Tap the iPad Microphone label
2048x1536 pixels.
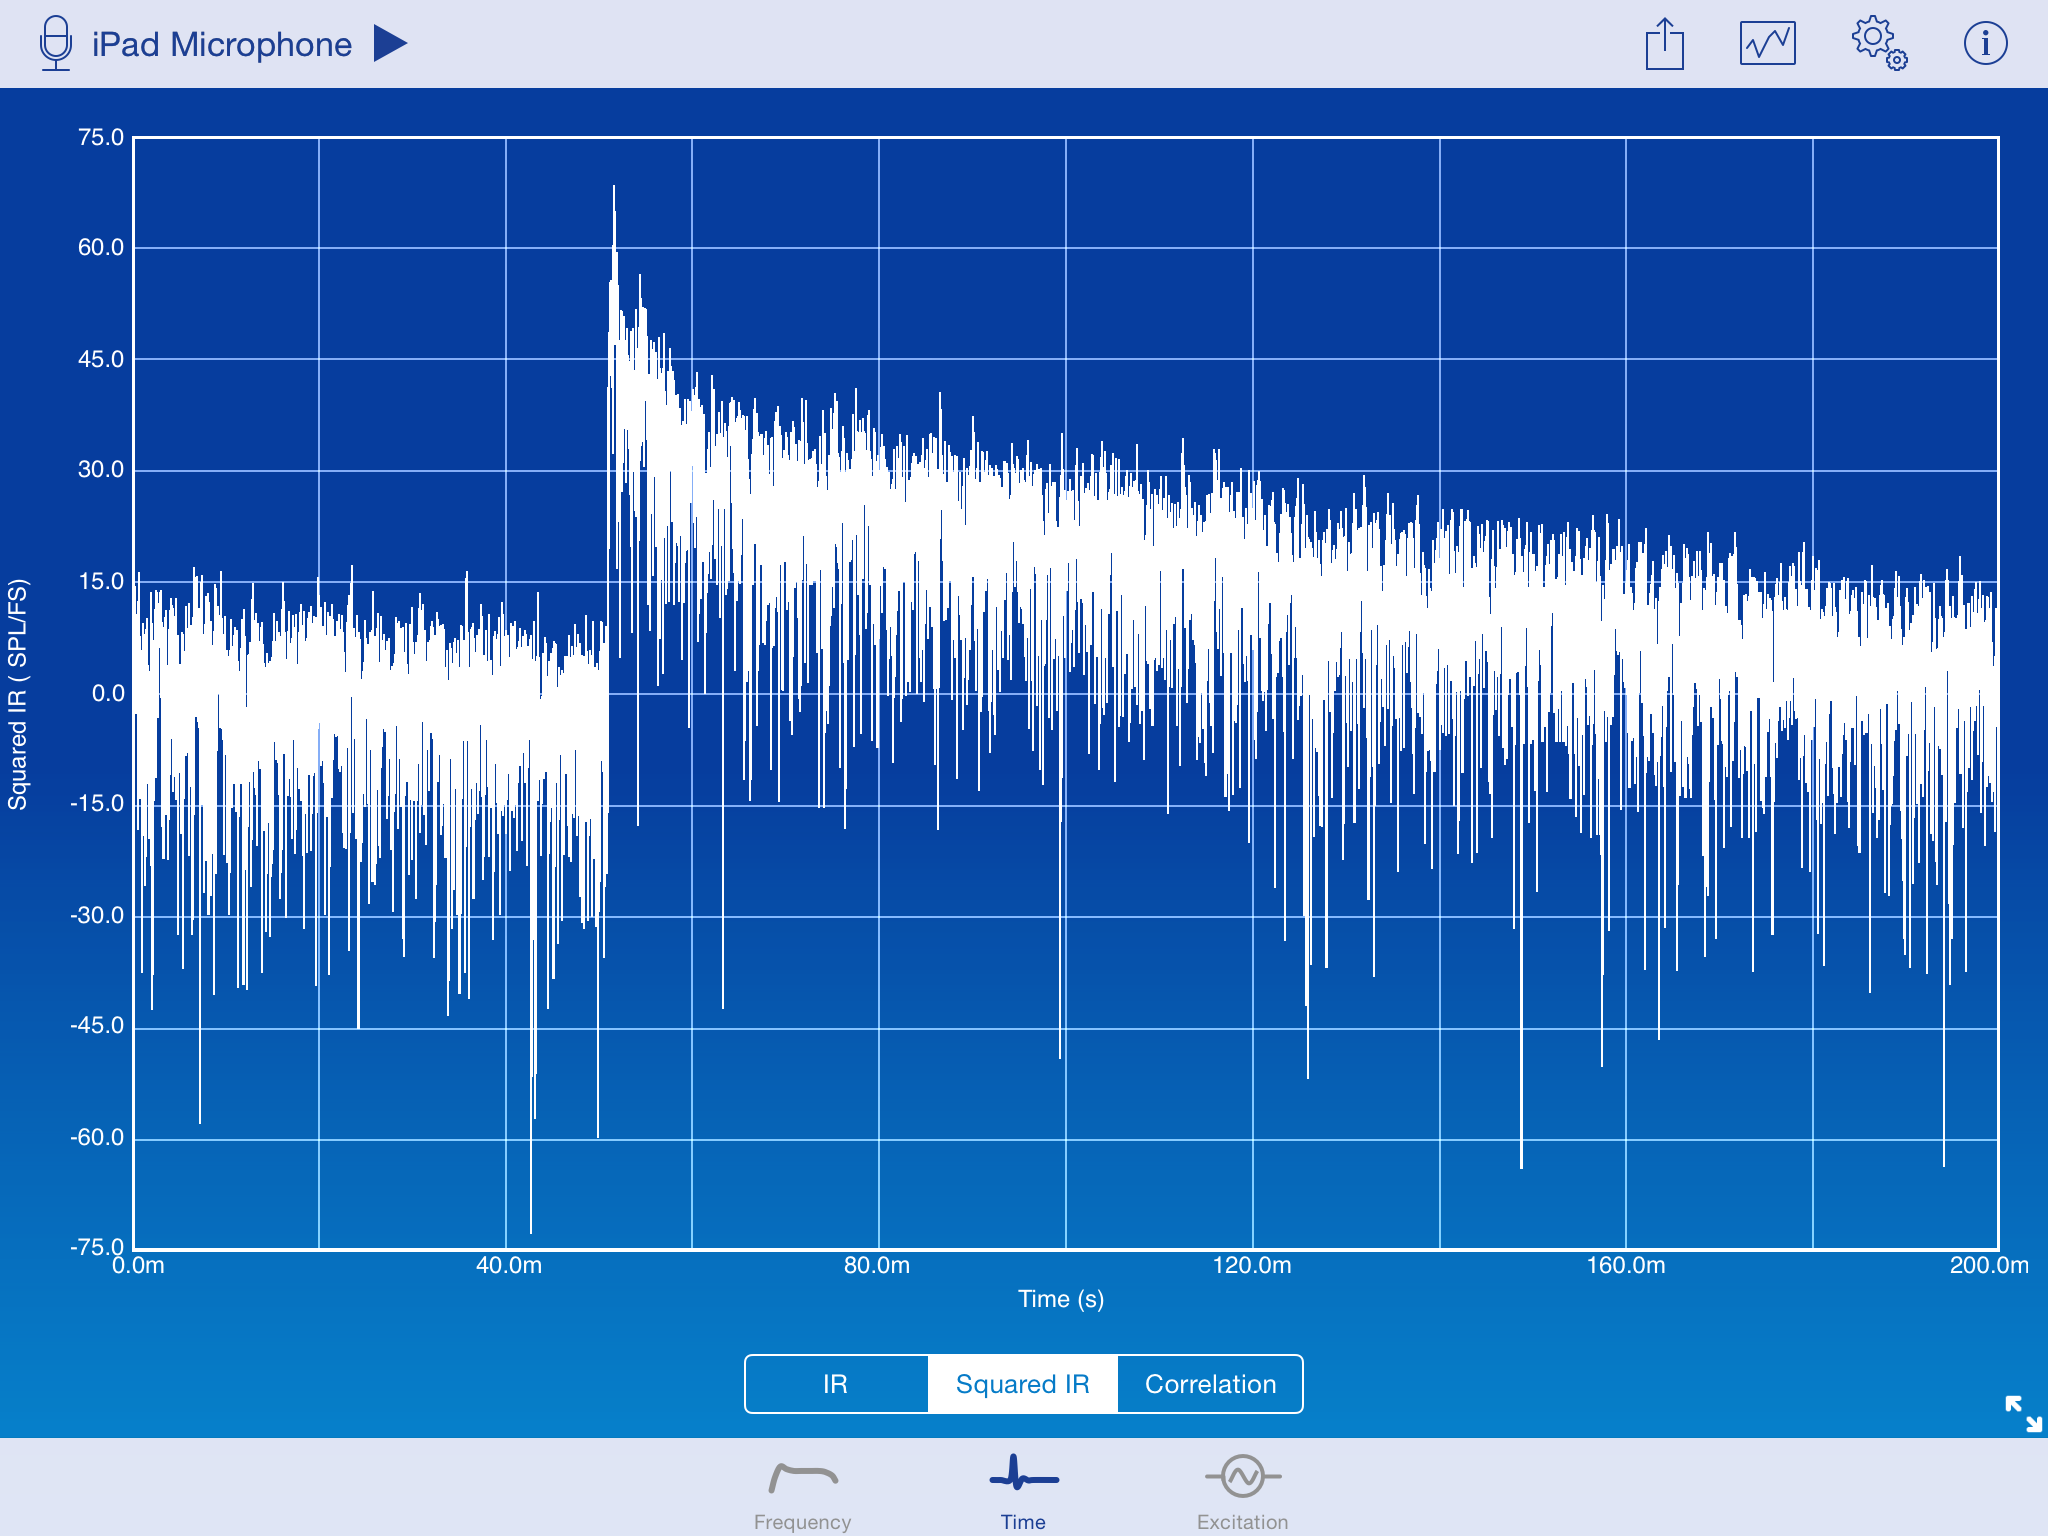[222, 44]
